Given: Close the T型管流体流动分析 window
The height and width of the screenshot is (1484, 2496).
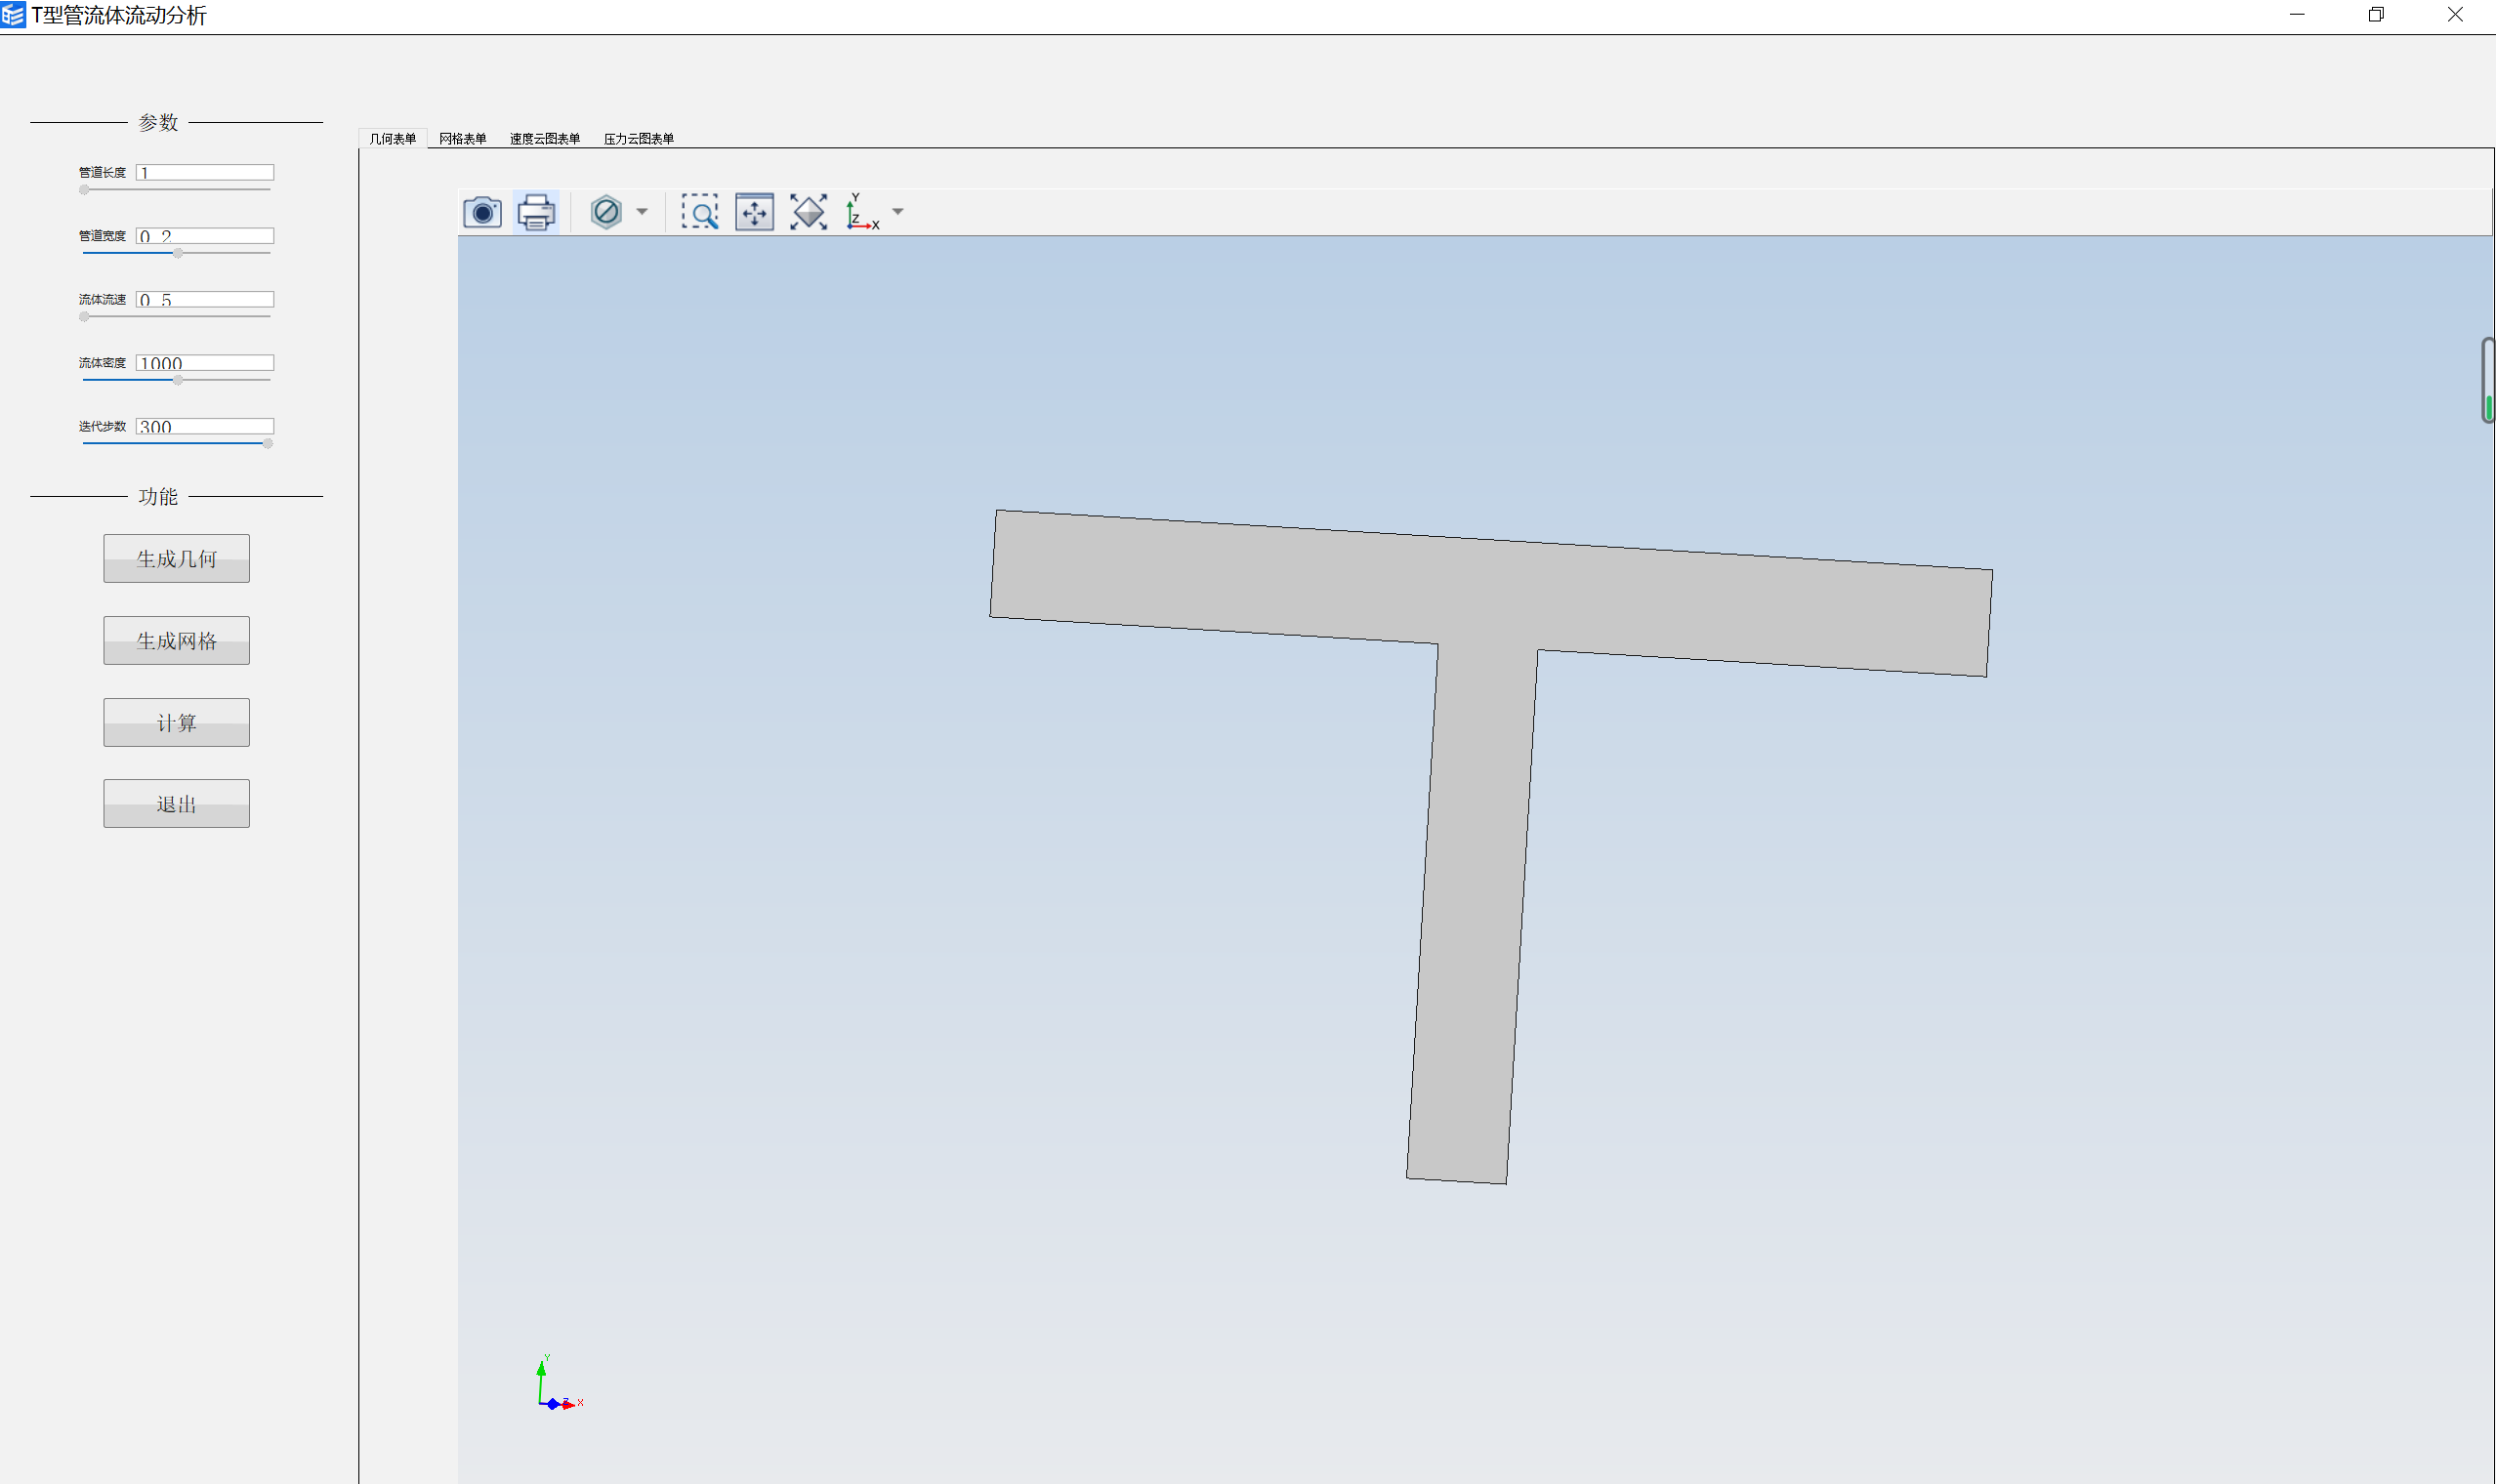Looking at the screenshot, I should [x=2455, y=15].
